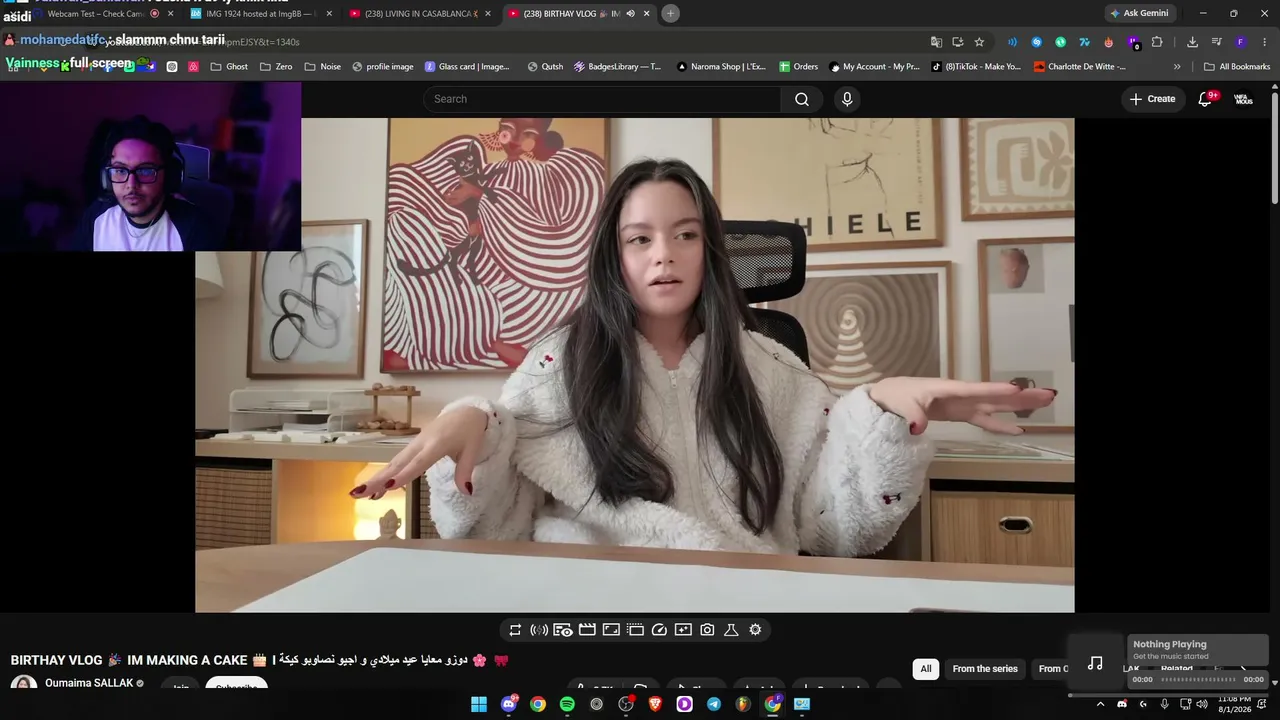
Task: Open the TikTok Make Your Day bookmark
Action: (x=976, y=67)
